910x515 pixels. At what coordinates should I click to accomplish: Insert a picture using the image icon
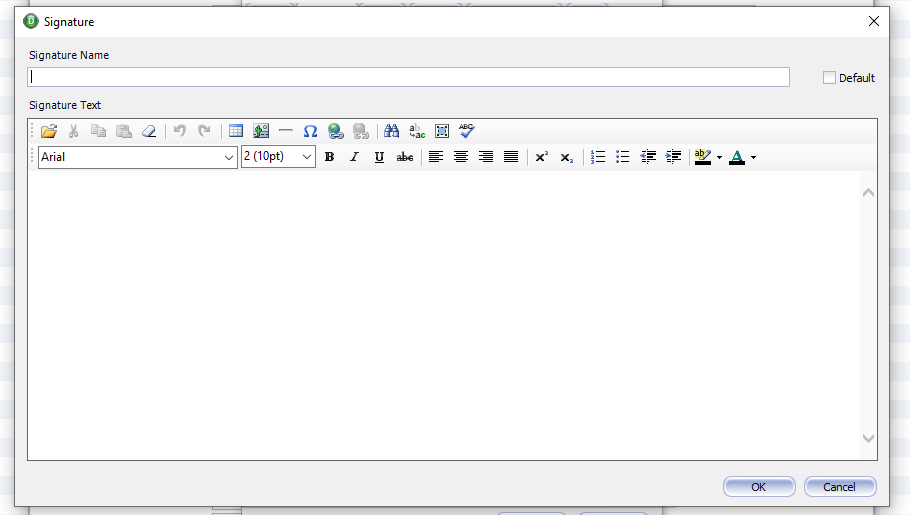click(x=261, y=131)
